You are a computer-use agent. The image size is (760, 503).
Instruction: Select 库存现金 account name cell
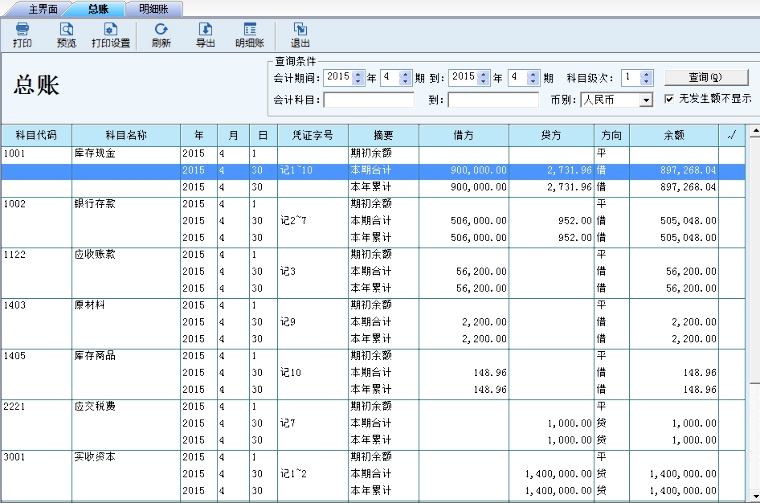point(126,154)
